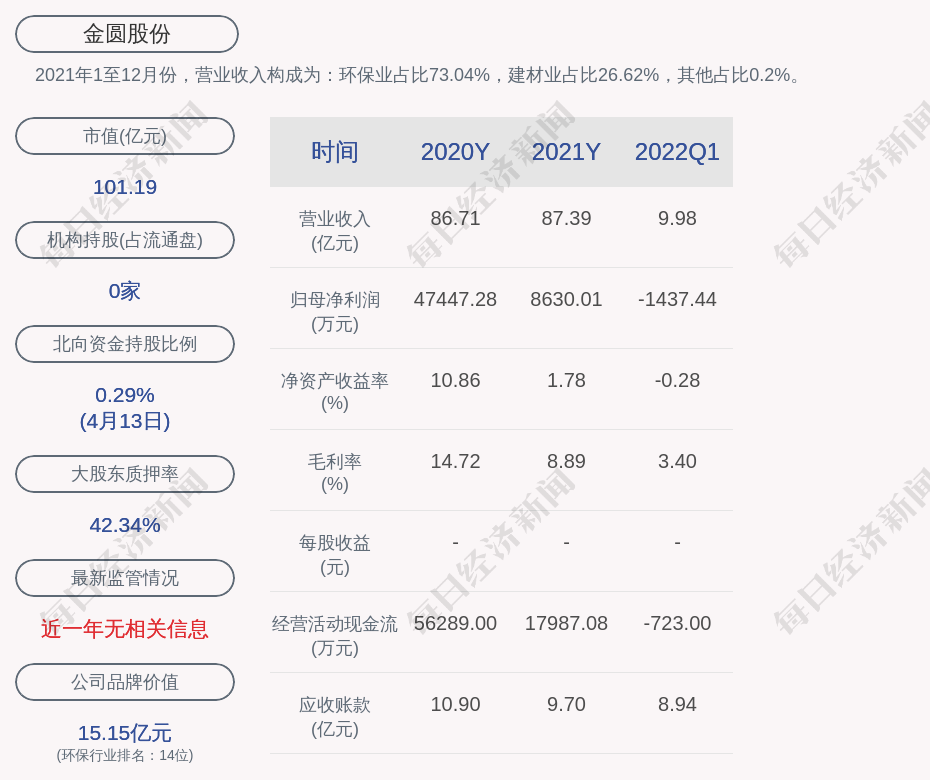Image resolution: width=930 pixels, height=780 pixels.
Task: Click the 金圆股份 company name pill
Action: (126, 34)
